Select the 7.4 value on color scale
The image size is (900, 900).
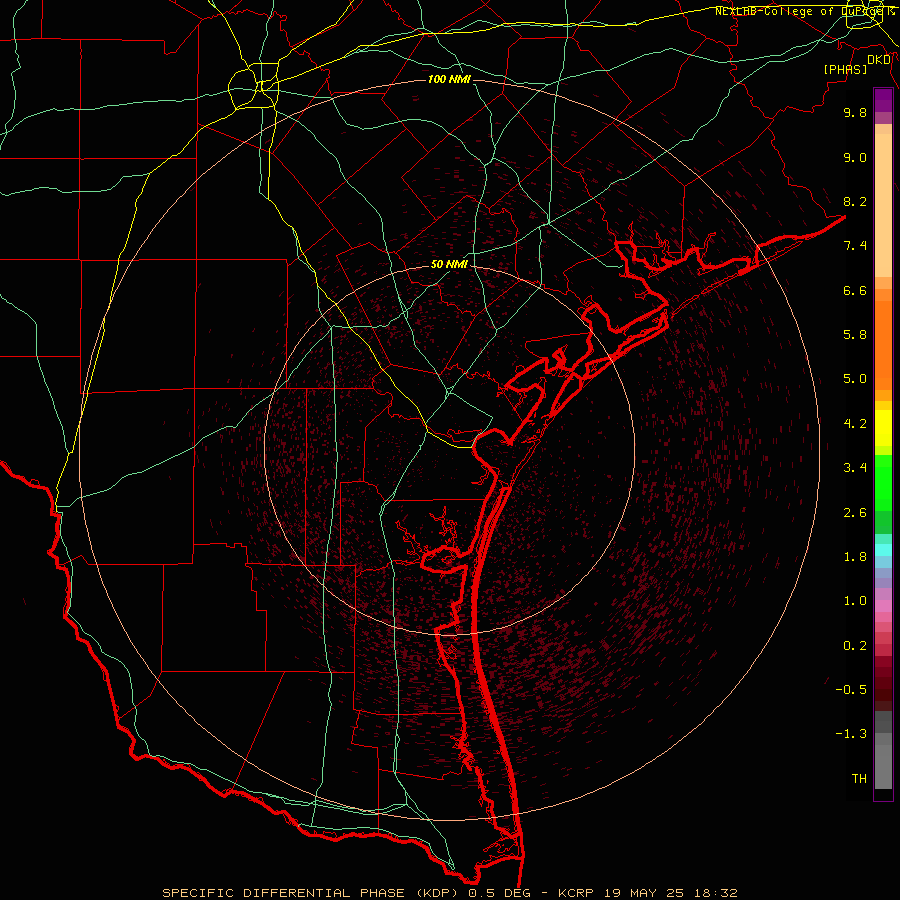tap(855, 246)
